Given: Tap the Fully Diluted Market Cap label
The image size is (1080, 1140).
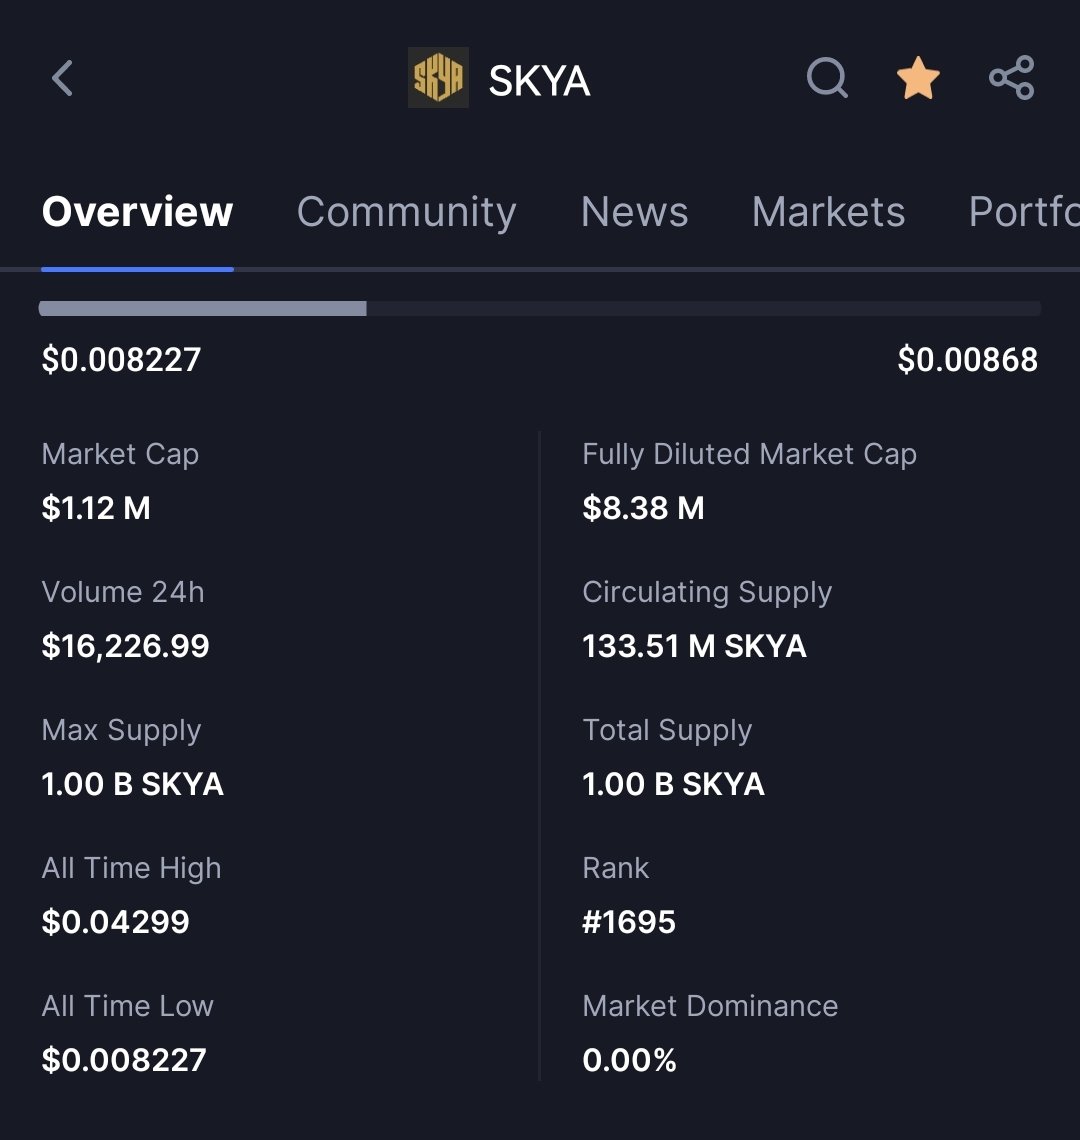Looking at the screenshot, I should pos(749,454).
